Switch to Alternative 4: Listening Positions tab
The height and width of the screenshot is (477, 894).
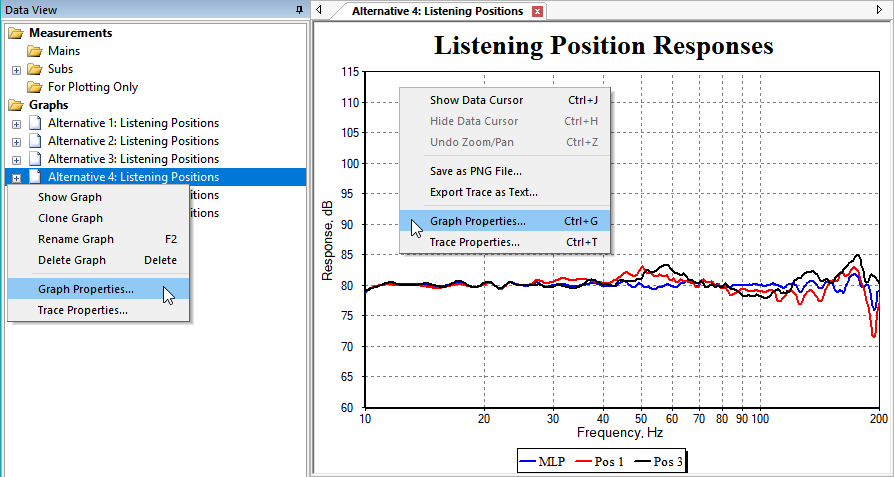437,11
